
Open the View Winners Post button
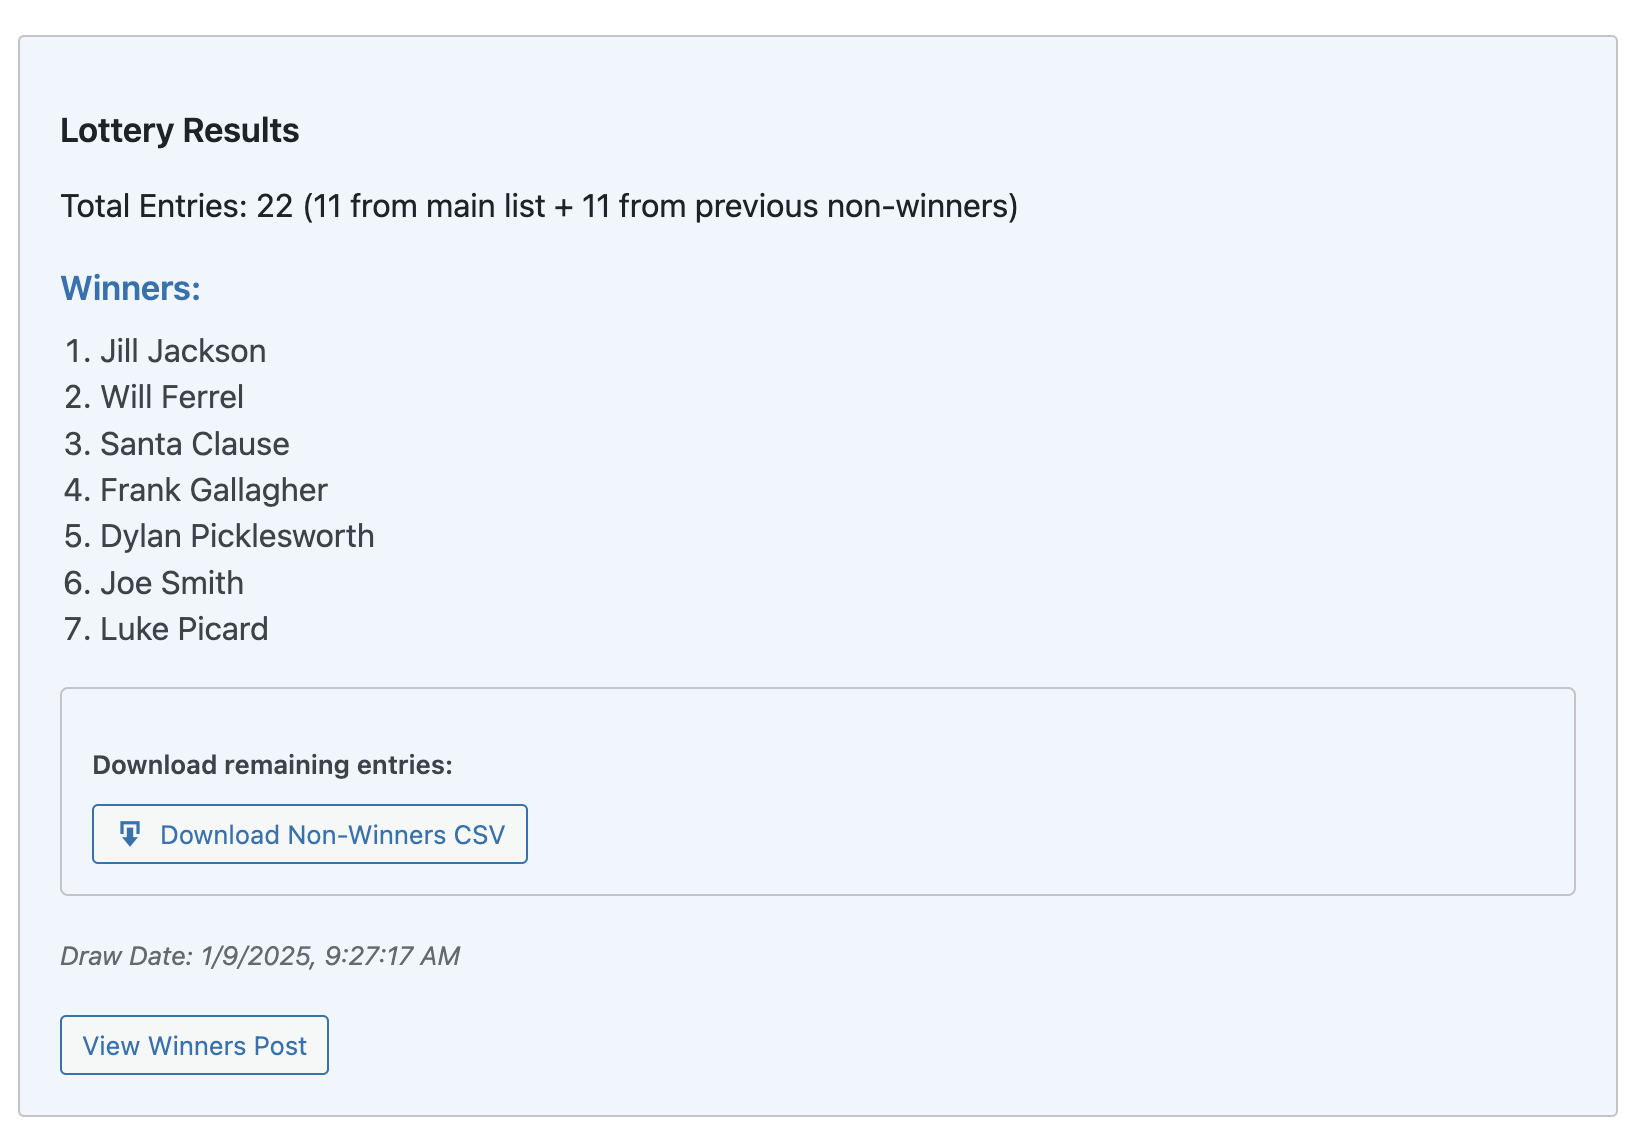tap(194, 1045)
